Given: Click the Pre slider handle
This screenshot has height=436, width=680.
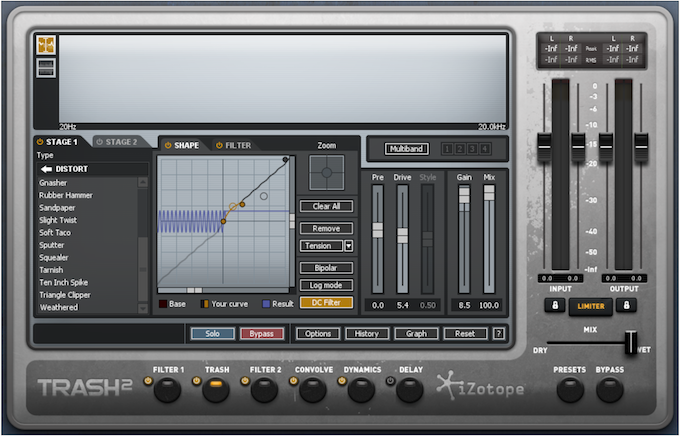Looking at the screenshot, I should coord(378,230).
